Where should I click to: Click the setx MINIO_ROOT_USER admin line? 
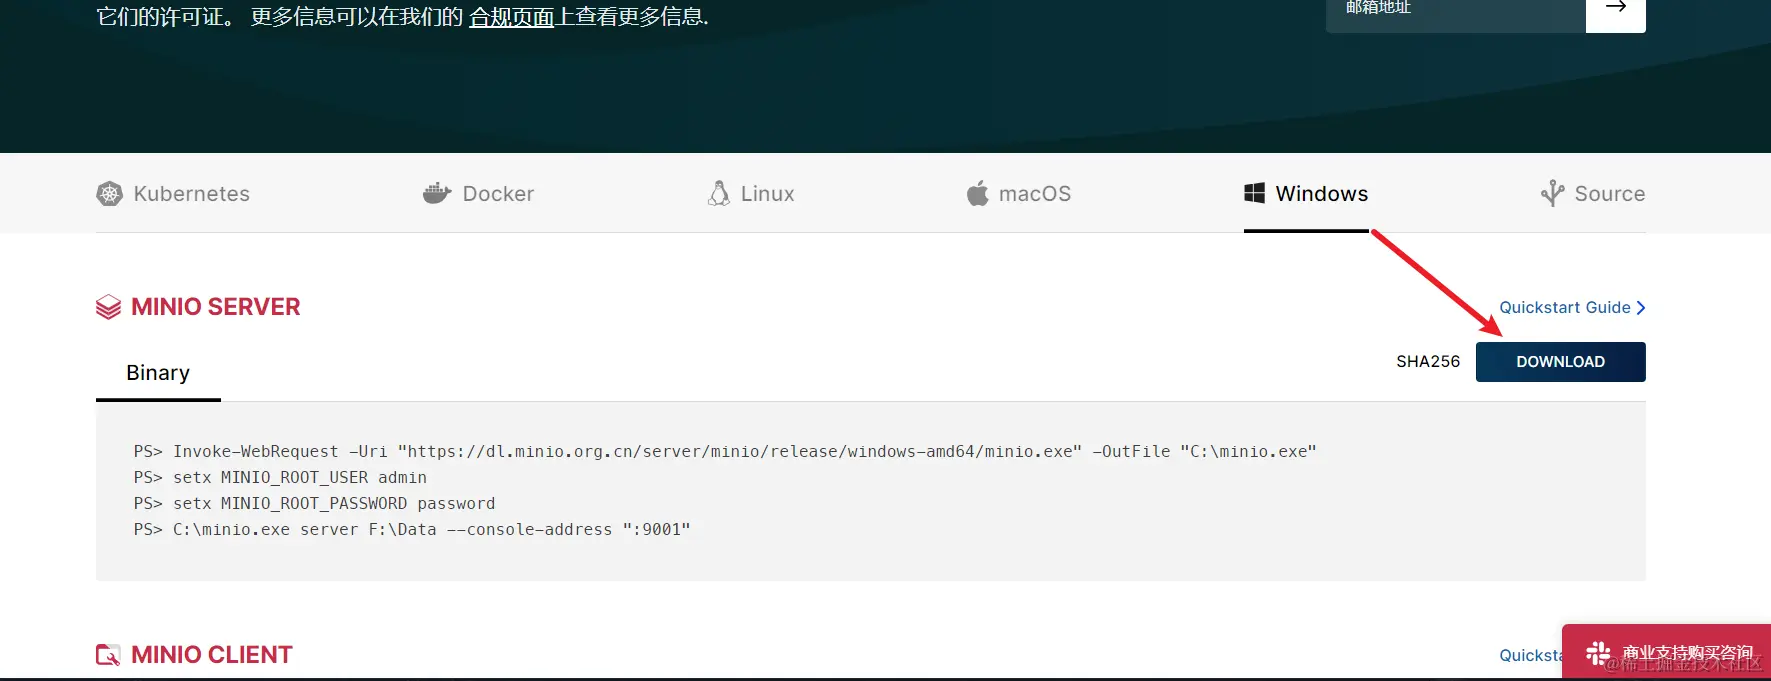point(280,478)
